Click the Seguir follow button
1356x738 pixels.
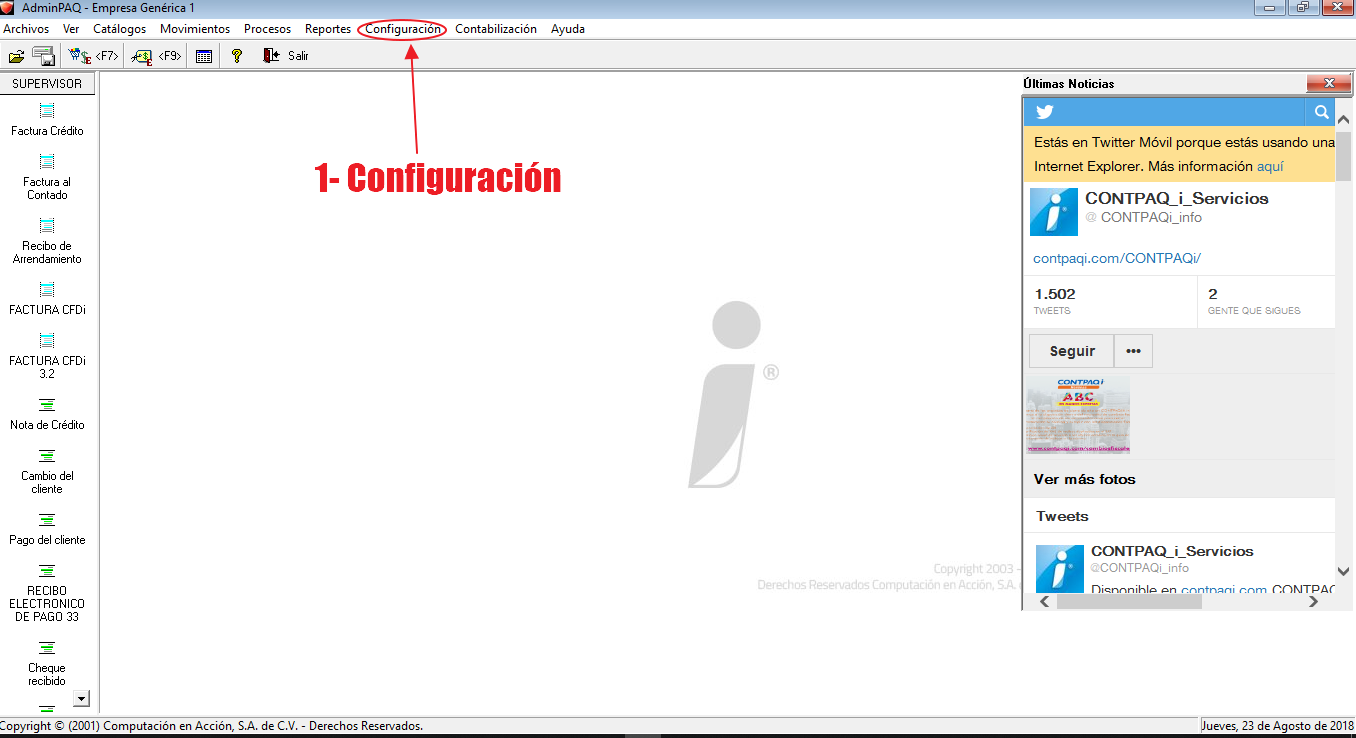[1072, 351]
